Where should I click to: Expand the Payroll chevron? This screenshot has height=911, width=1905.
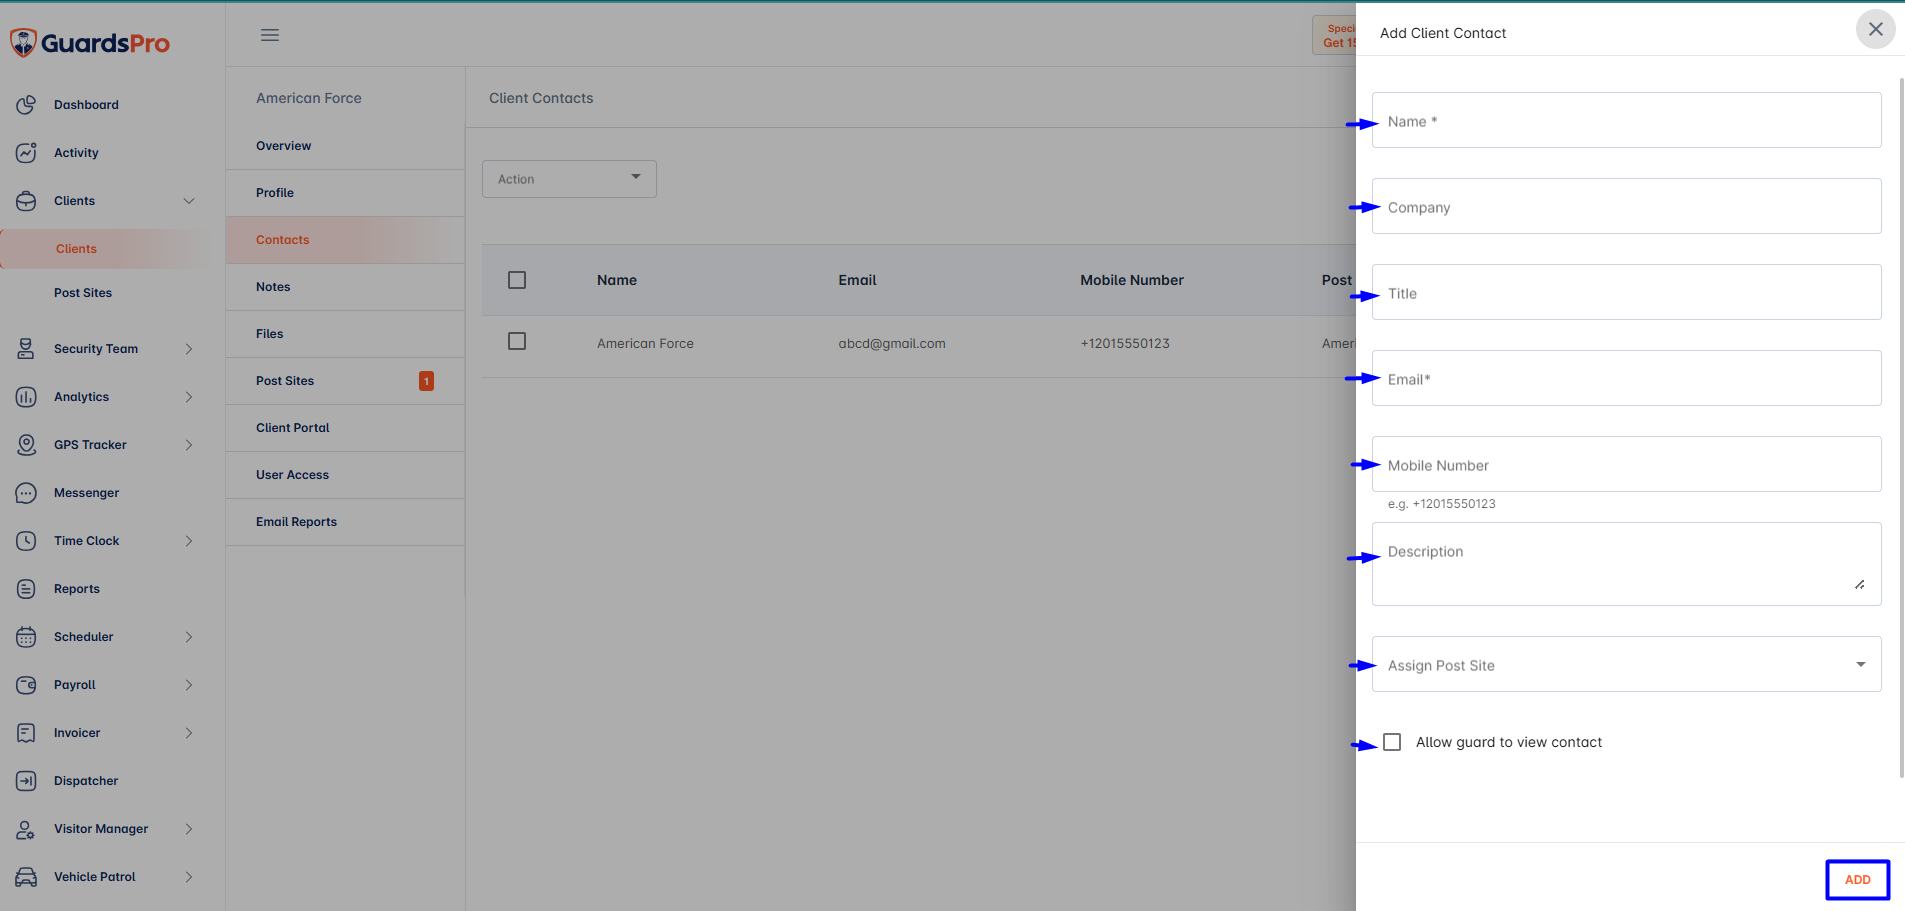tap(189, 685)
